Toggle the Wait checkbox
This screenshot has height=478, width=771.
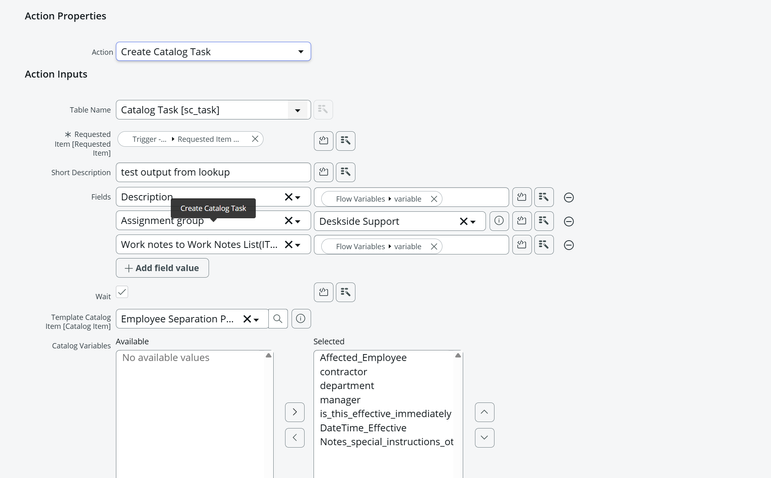click(x=122, y=292)
